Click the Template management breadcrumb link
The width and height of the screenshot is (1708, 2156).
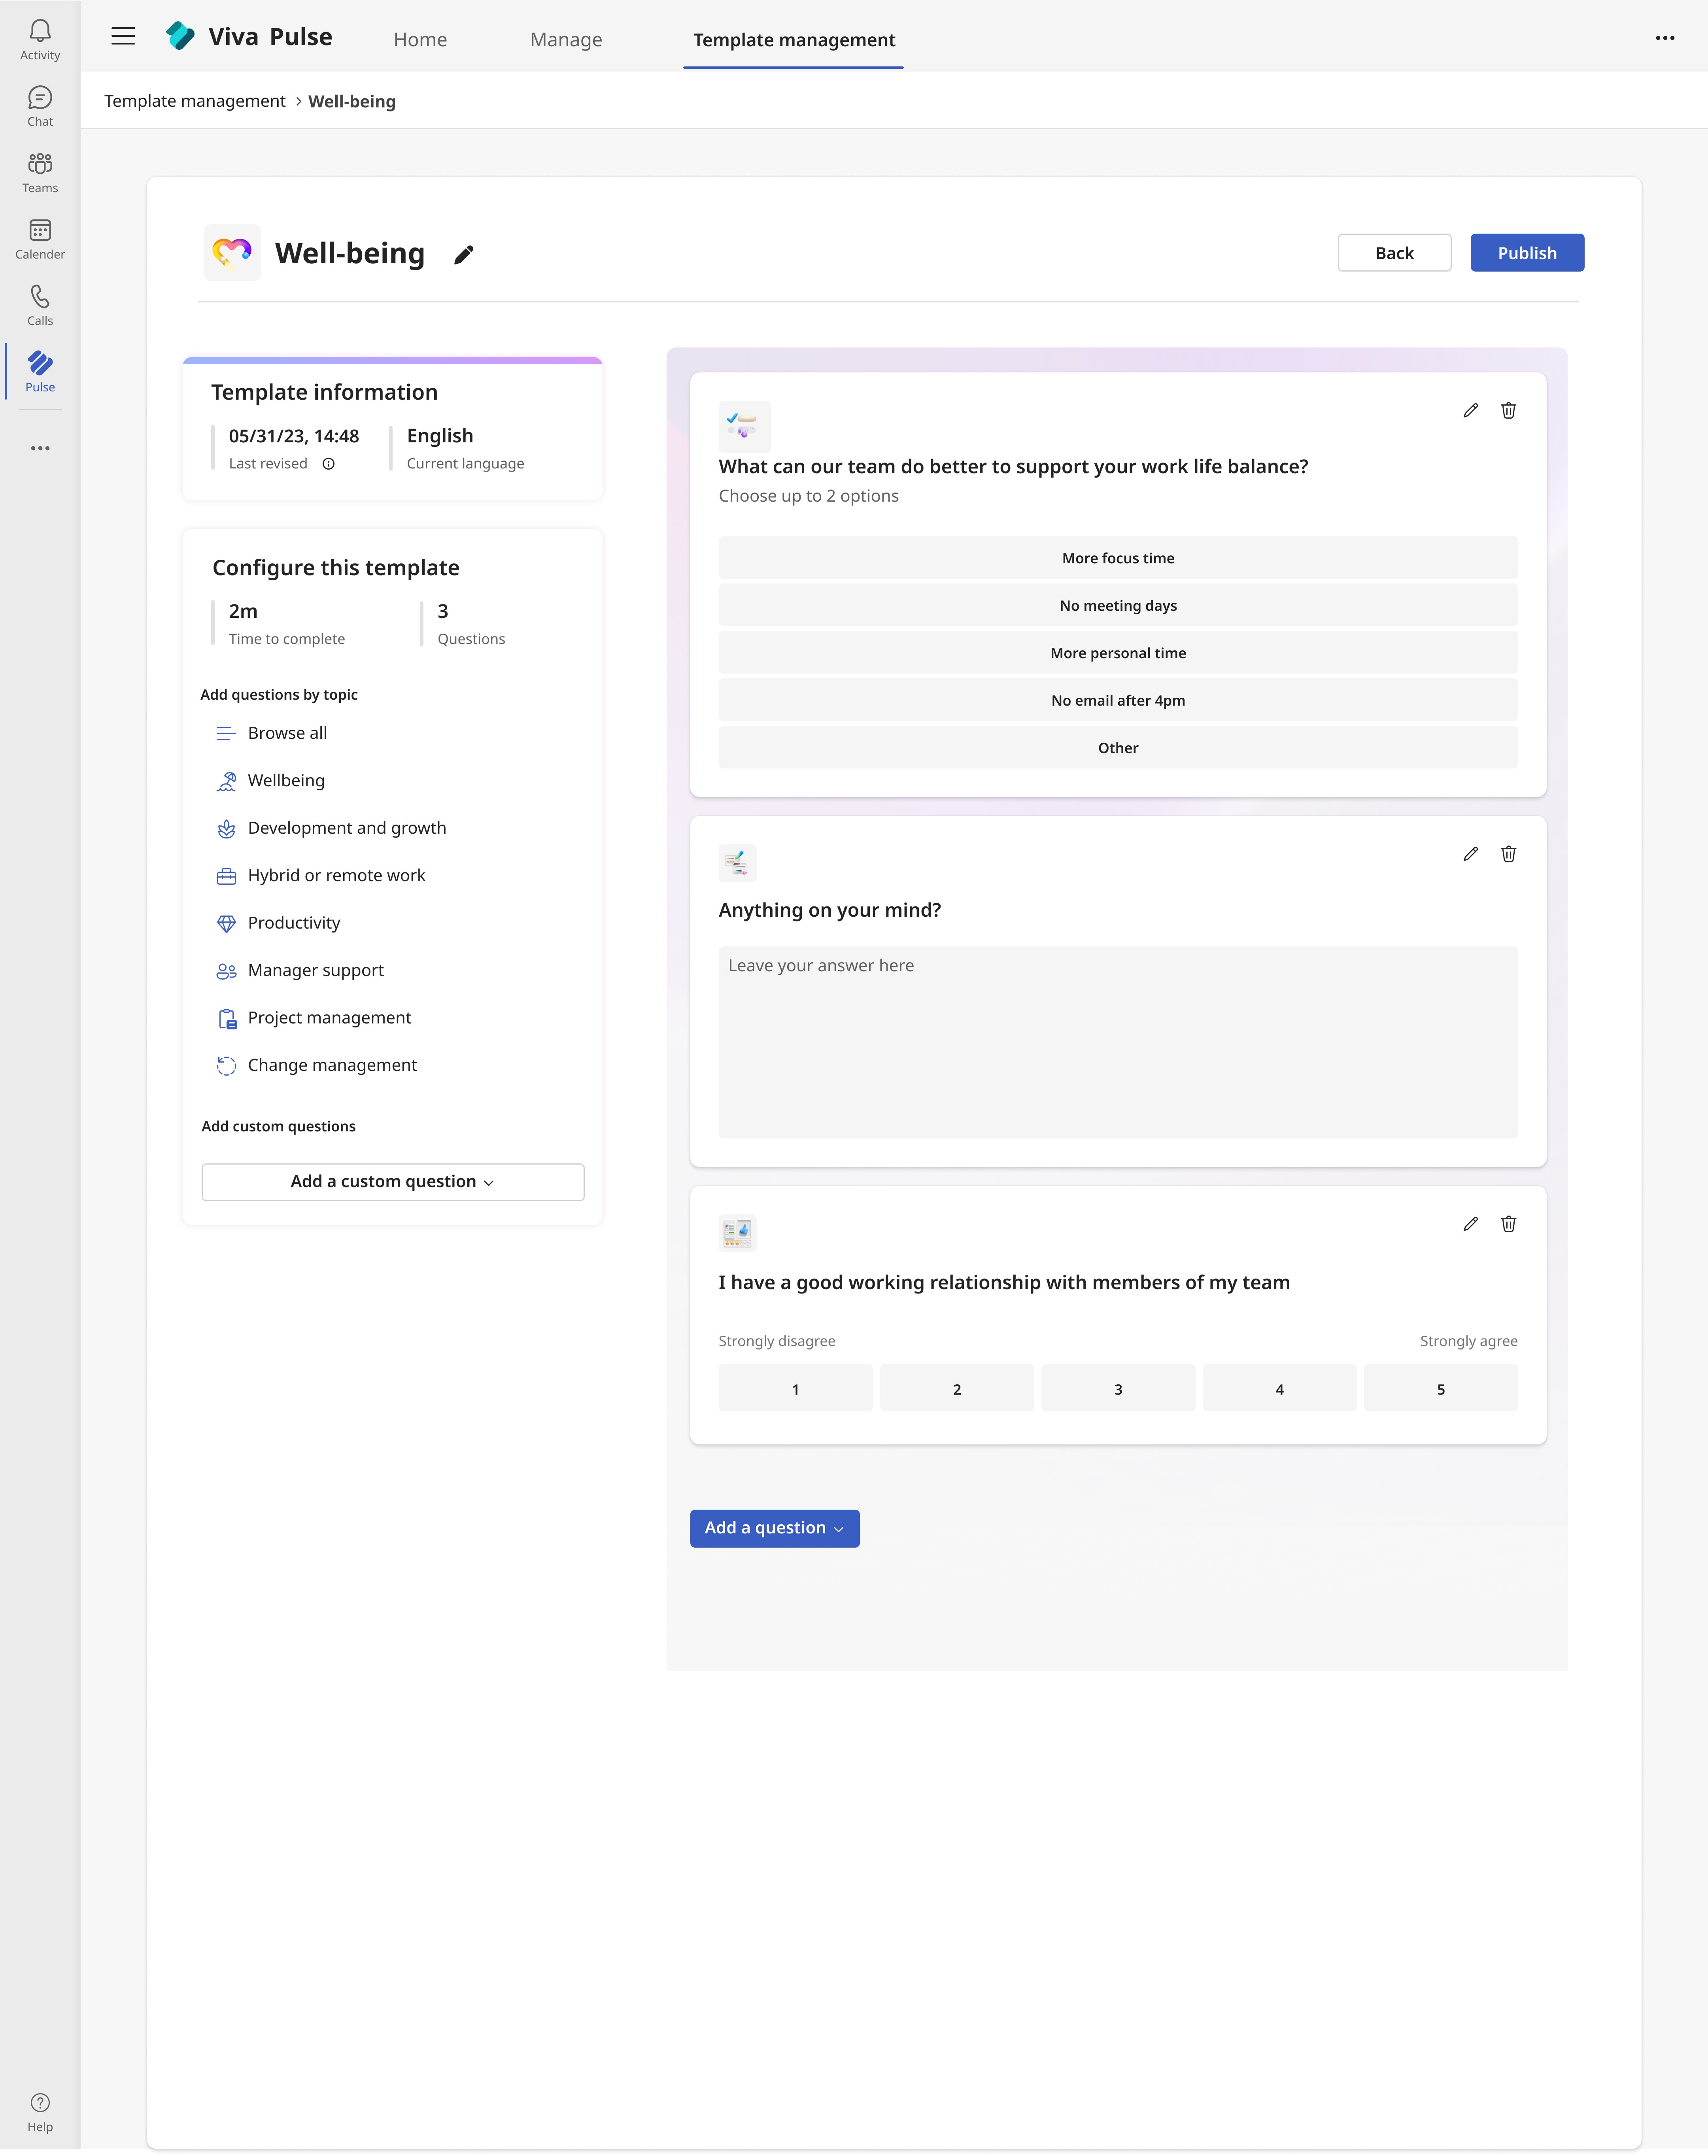195,101
